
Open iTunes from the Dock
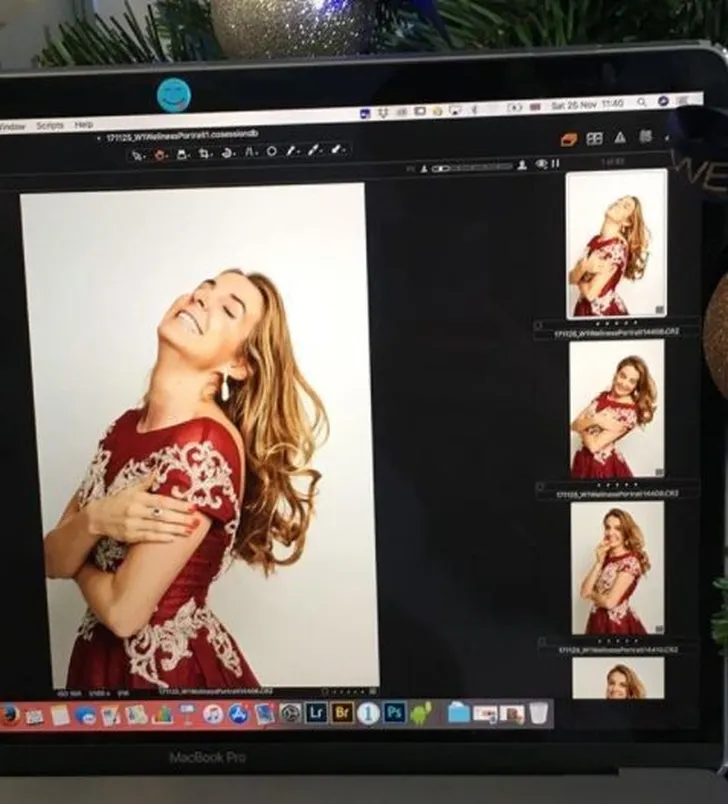[213, 714]
